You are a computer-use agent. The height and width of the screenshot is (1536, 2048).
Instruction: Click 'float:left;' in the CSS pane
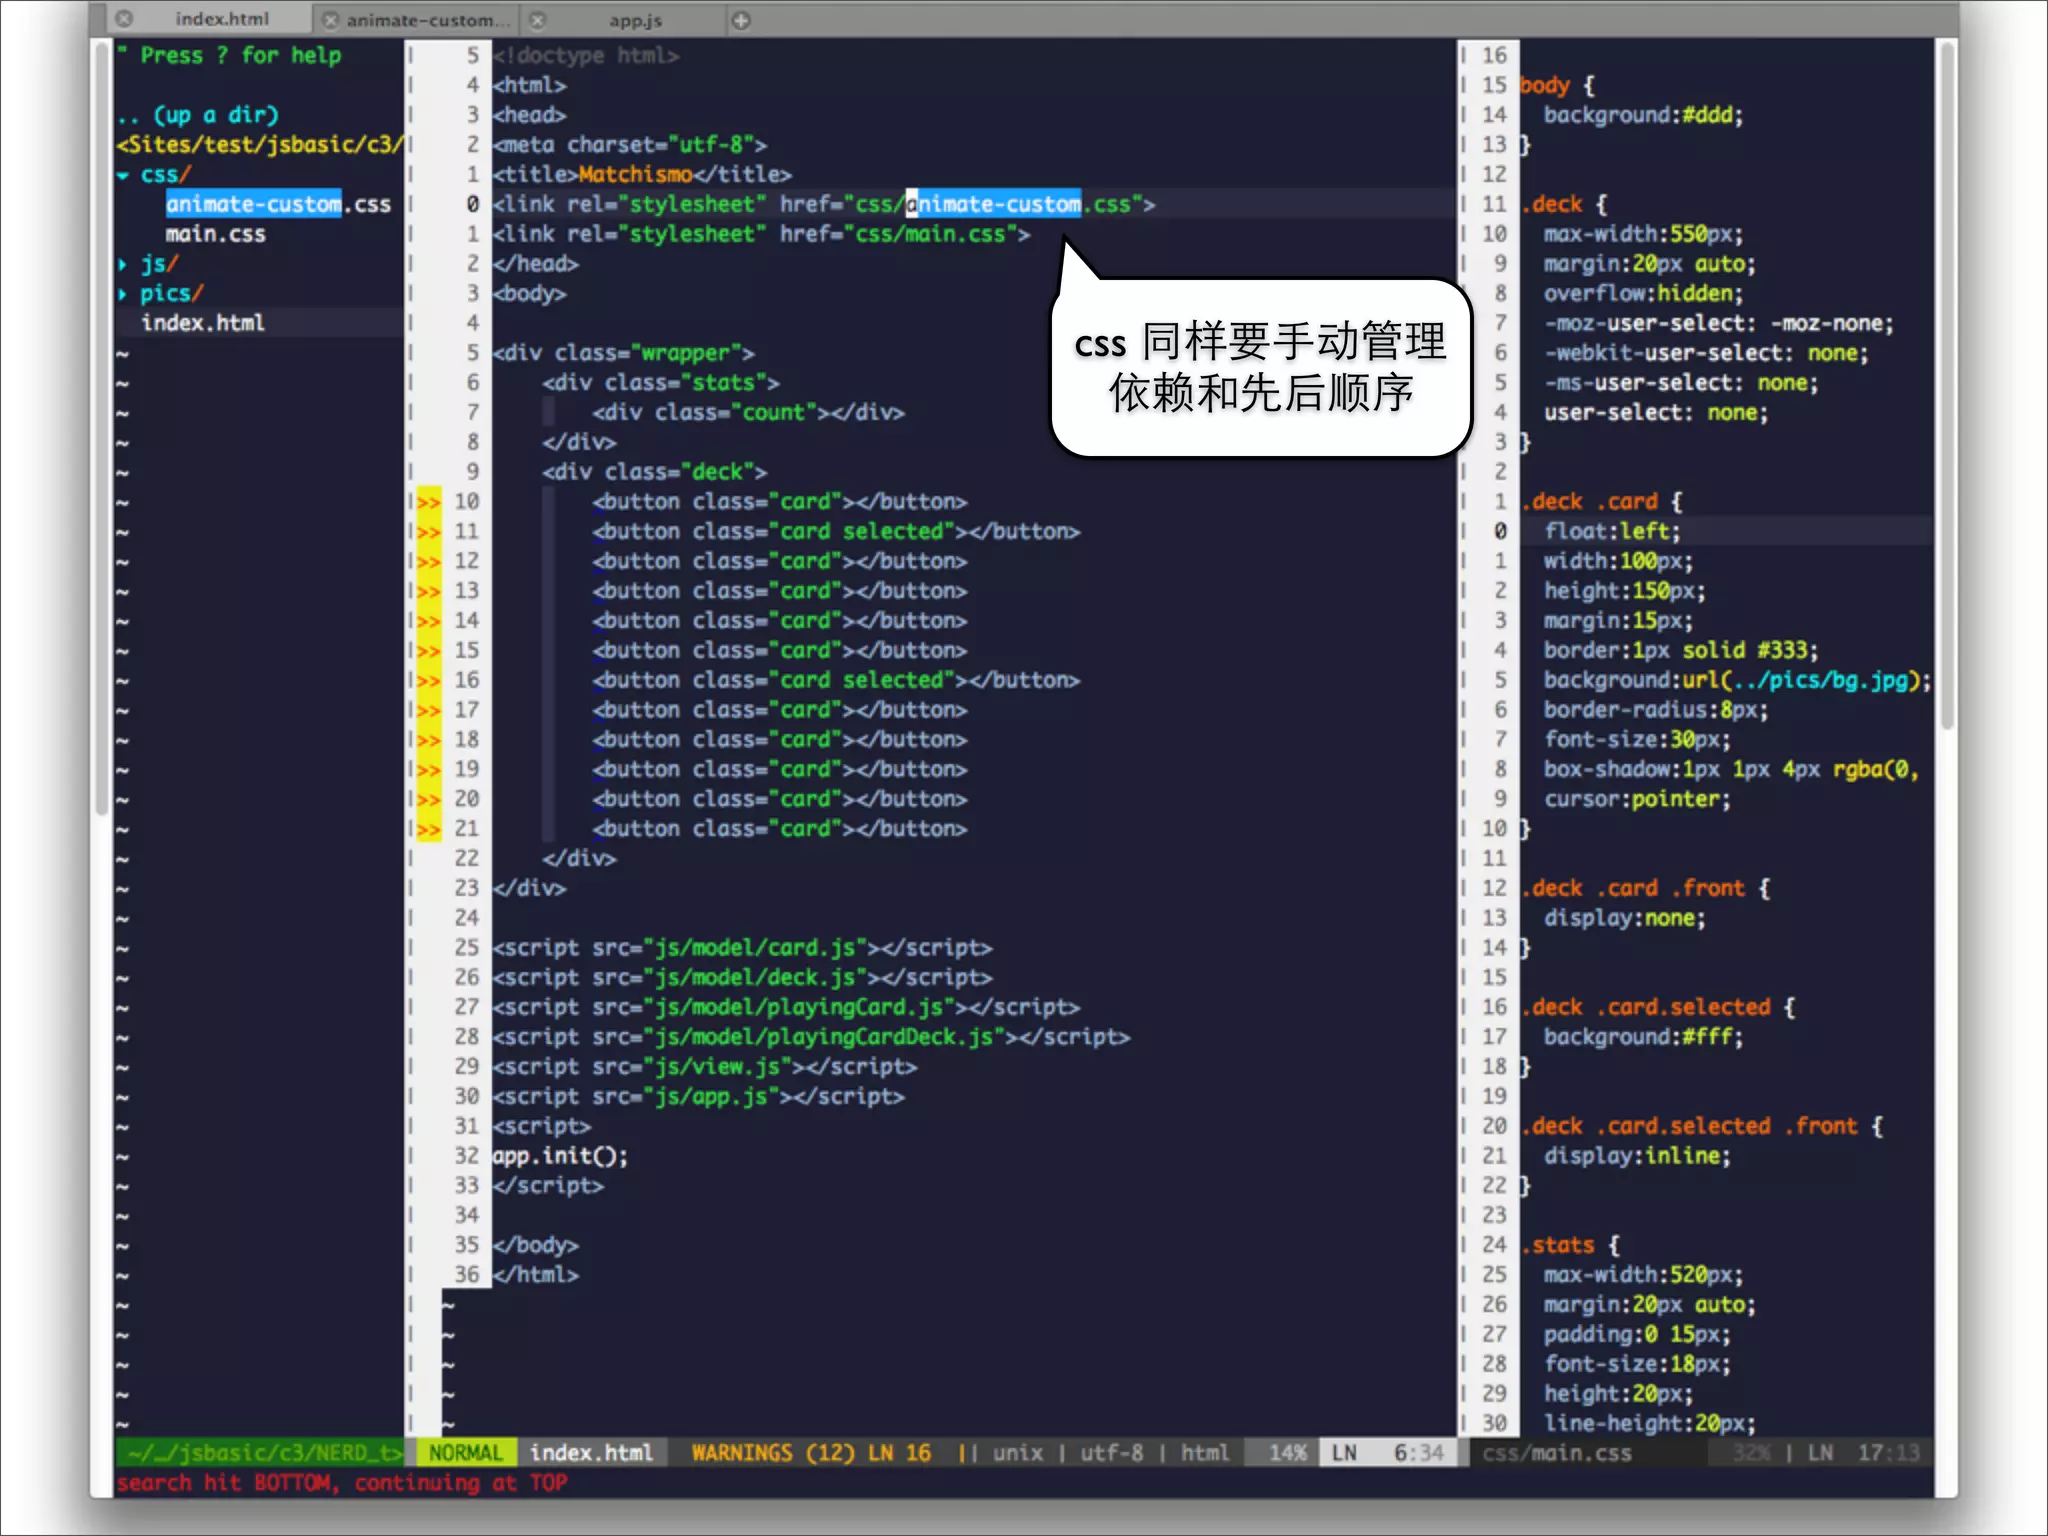(x=1612, y=532)
